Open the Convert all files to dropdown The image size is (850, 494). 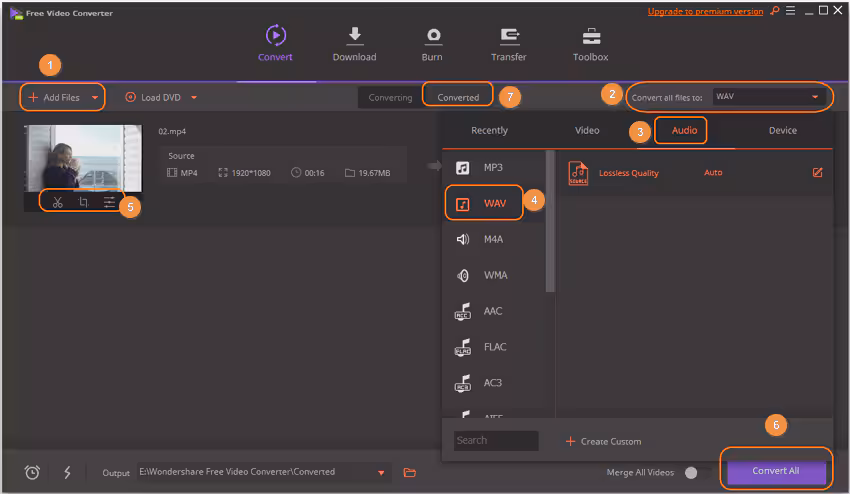click(x=768, y=97)
